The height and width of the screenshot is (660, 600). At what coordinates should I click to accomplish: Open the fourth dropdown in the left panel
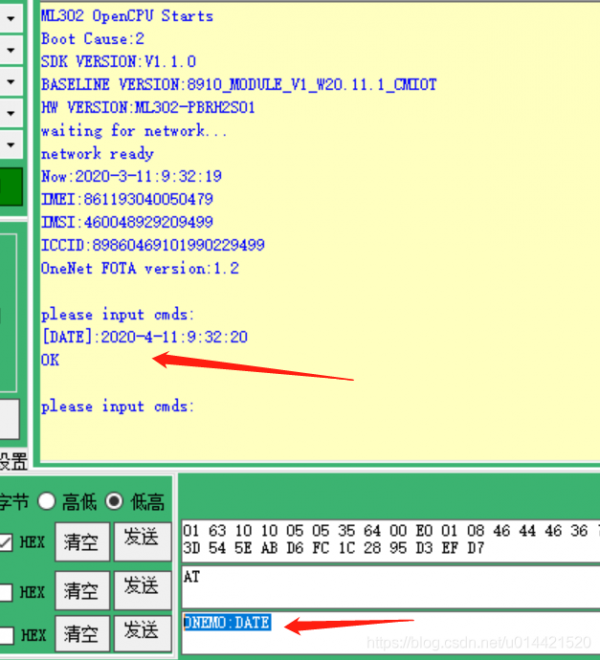[x=11, y=111]
